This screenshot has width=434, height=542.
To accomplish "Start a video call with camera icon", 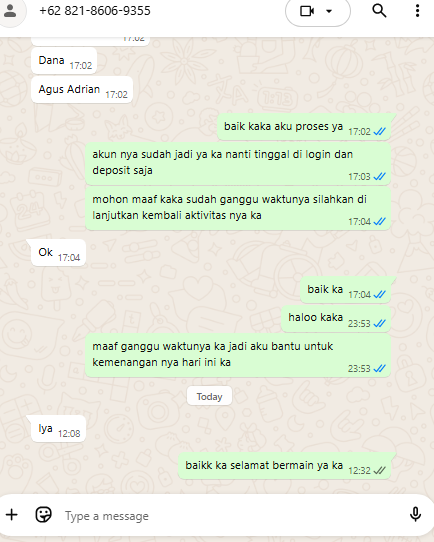I will [307, 11].
